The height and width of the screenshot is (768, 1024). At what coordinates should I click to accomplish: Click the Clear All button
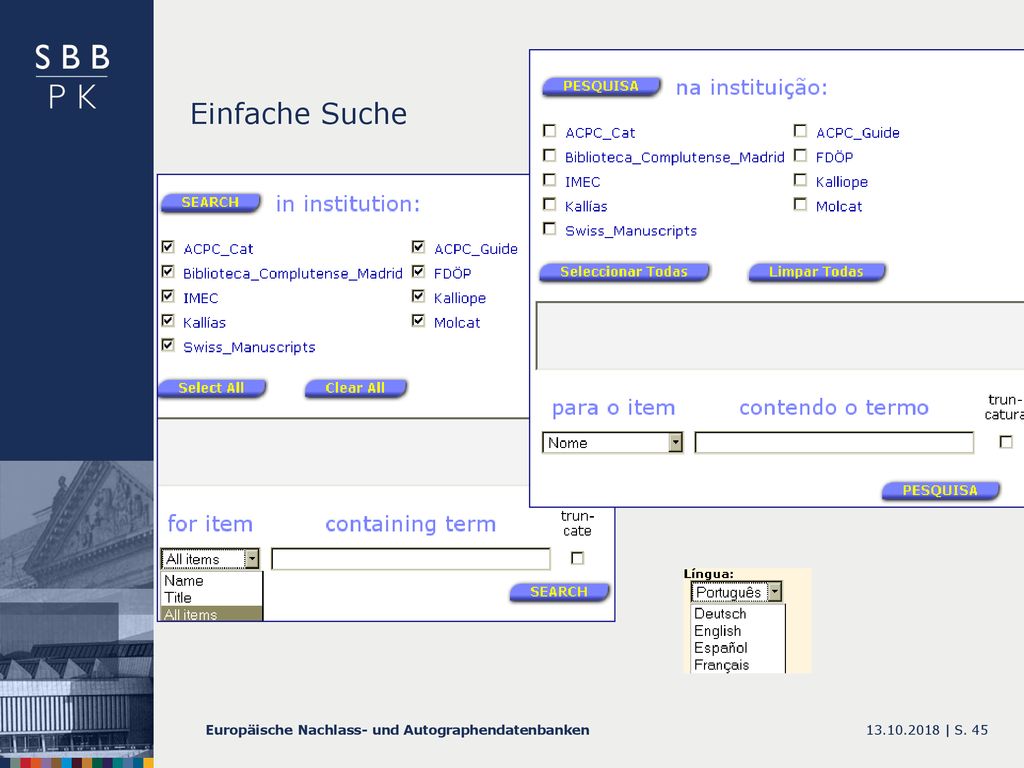click(356, 388)
